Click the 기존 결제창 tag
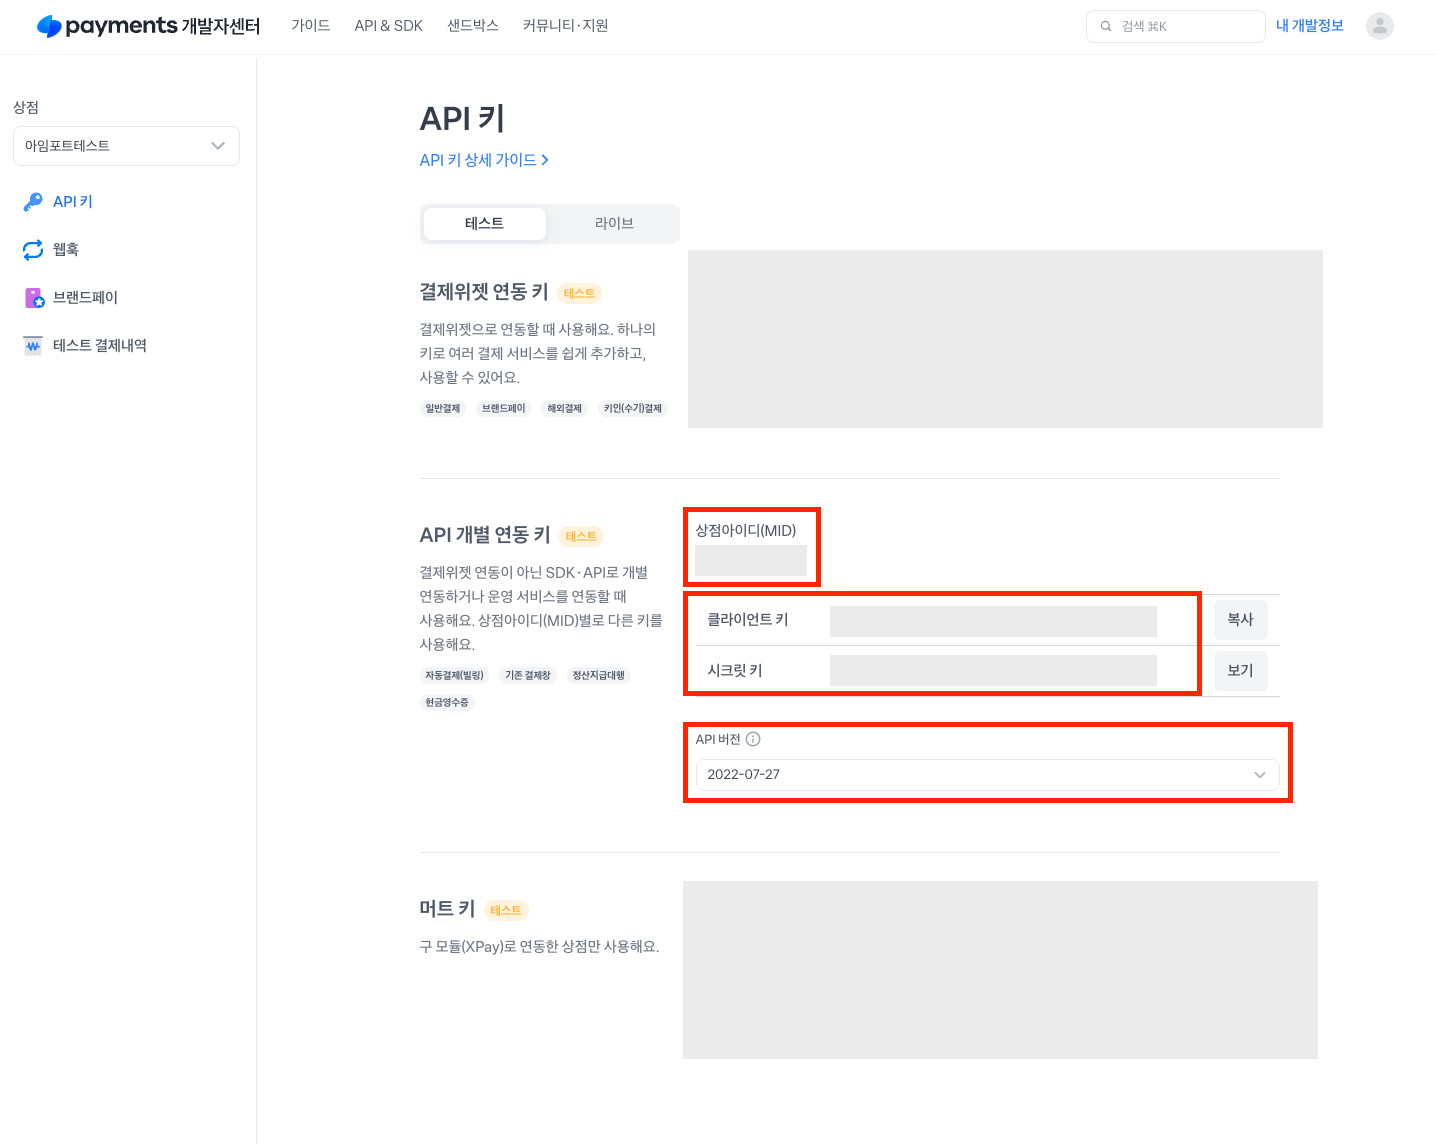Image resolution: width=1436 pixels, height=1144 pixels. (x=528, y=676)
